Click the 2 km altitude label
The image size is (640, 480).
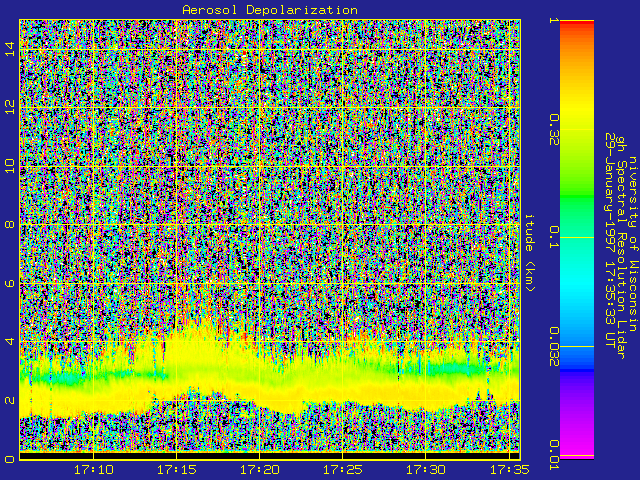pyautogui.click(x=9, y=400)
